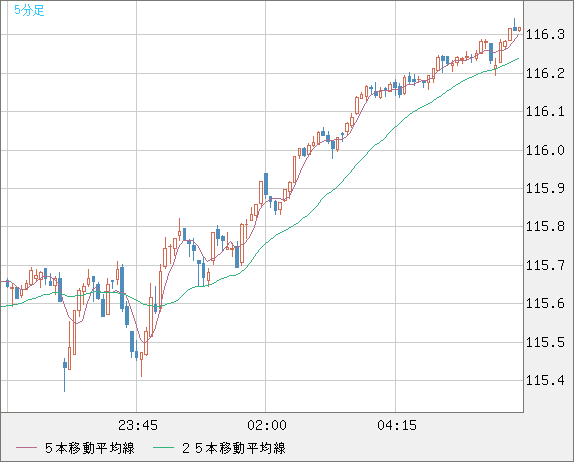This screenshot has height=462, width=574.
Task: Click the 23:45 time axis label
Action: click(138, 425)
